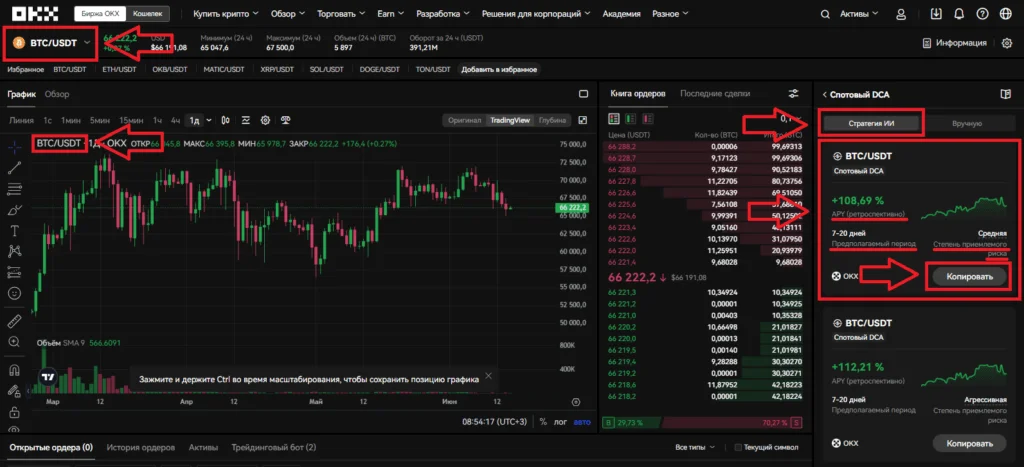1024x467 pixels.
Task: Copy the +112,21 % aggressive strategy
Action: point(969,443)
